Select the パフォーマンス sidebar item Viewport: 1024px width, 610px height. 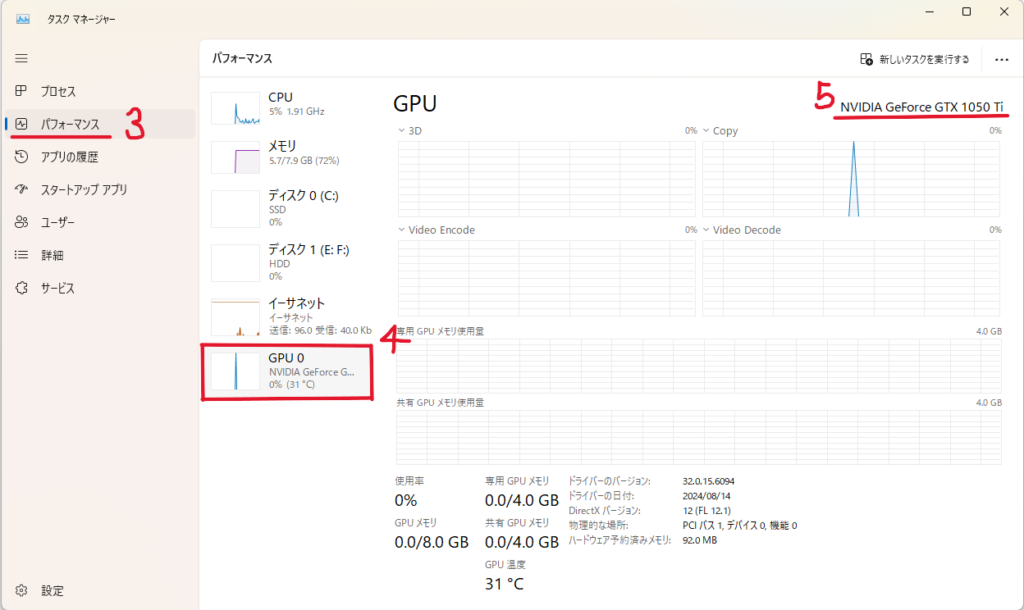point(70,124)
